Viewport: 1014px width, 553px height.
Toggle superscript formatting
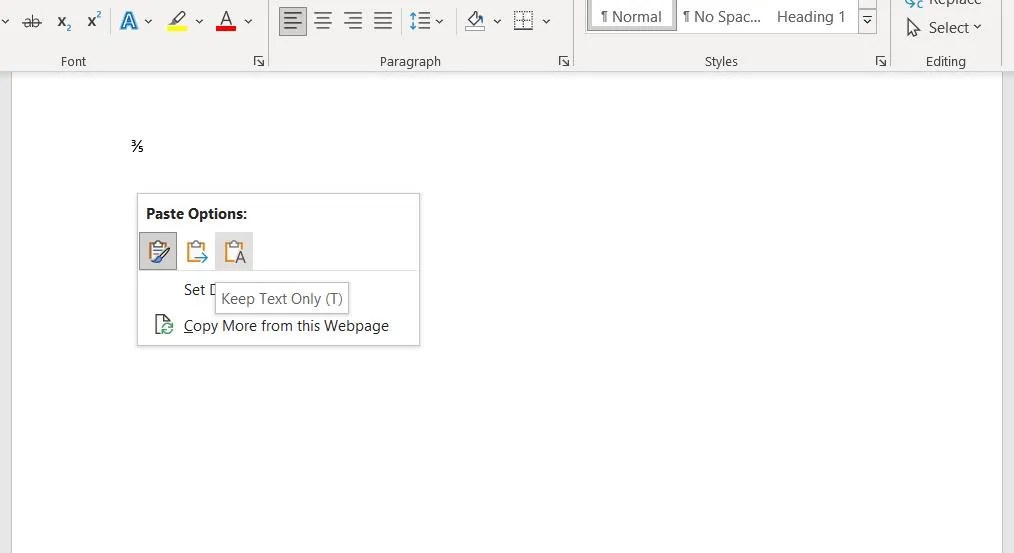[94, 21]
